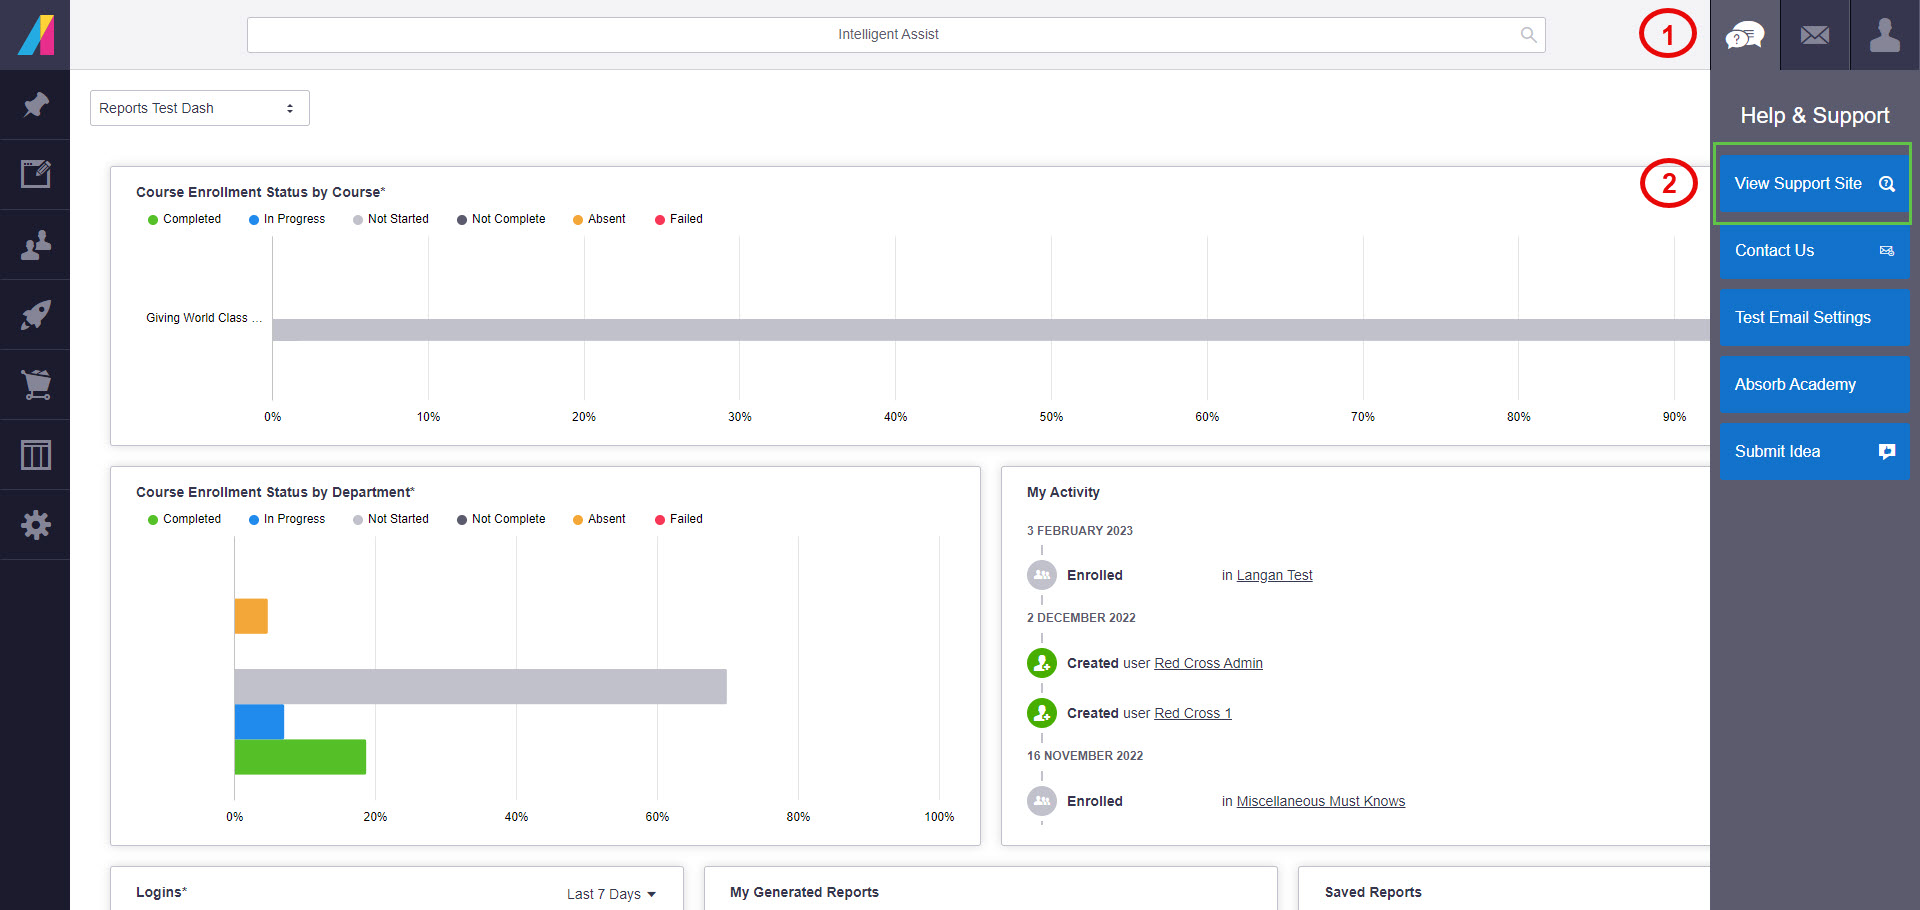Open the user account profile icon

[x=1885, y=35]
